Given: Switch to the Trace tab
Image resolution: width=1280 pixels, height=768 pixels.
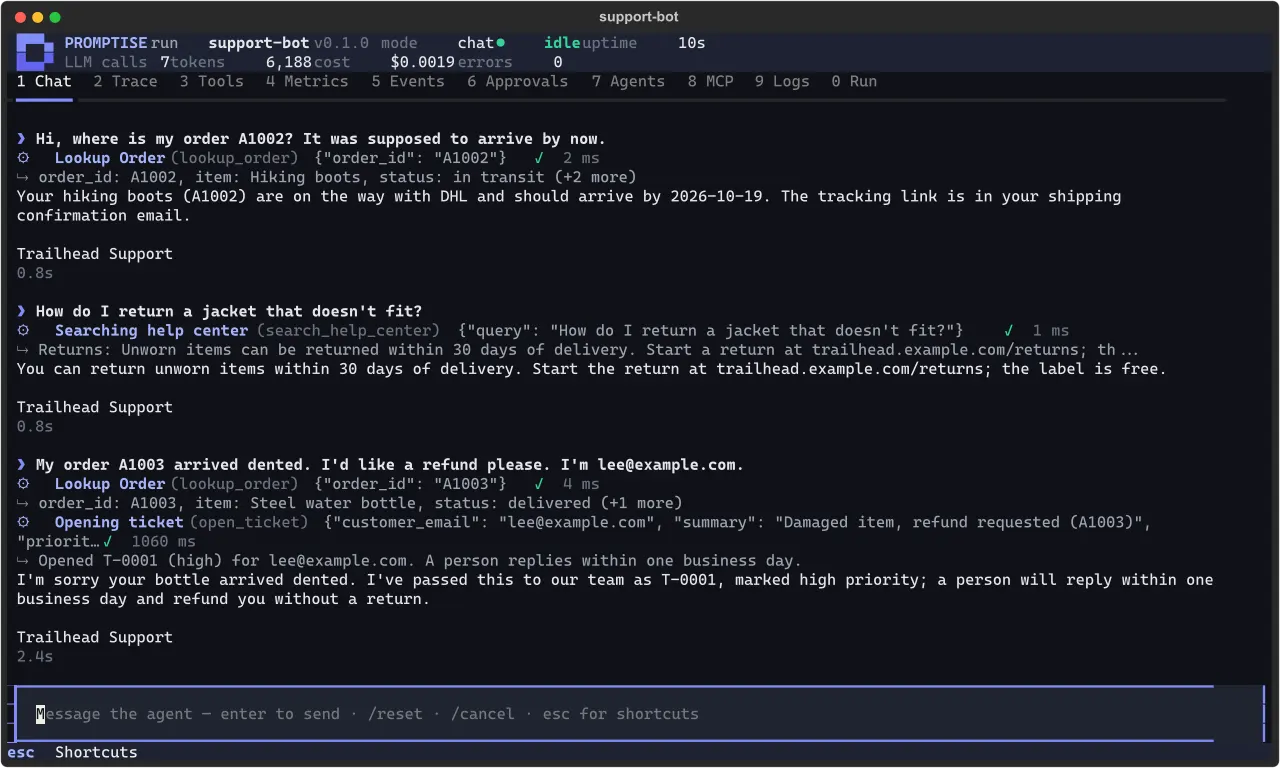Looking at the screenshot, I should pyautogui.click(x=125, y=82).
